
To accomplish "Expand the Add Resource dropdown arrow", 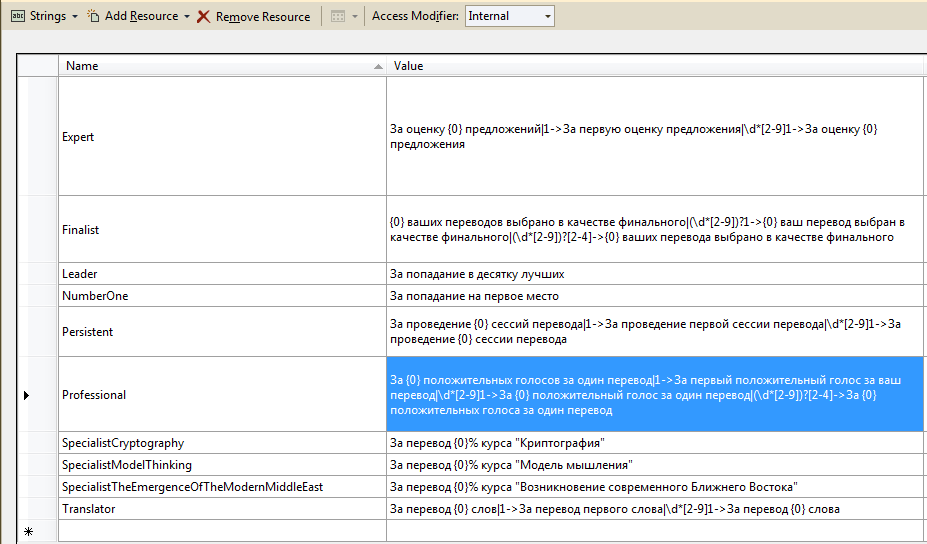I will (187, 16).
